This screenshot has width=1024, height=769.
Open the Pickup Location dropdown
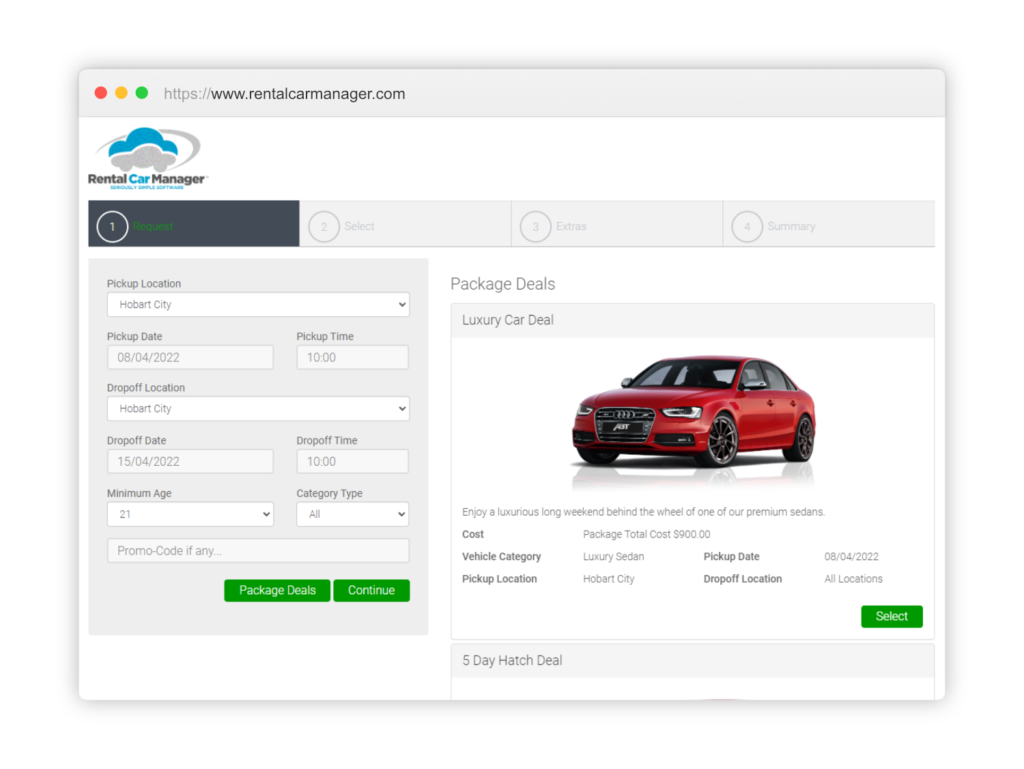pos(258,305)
